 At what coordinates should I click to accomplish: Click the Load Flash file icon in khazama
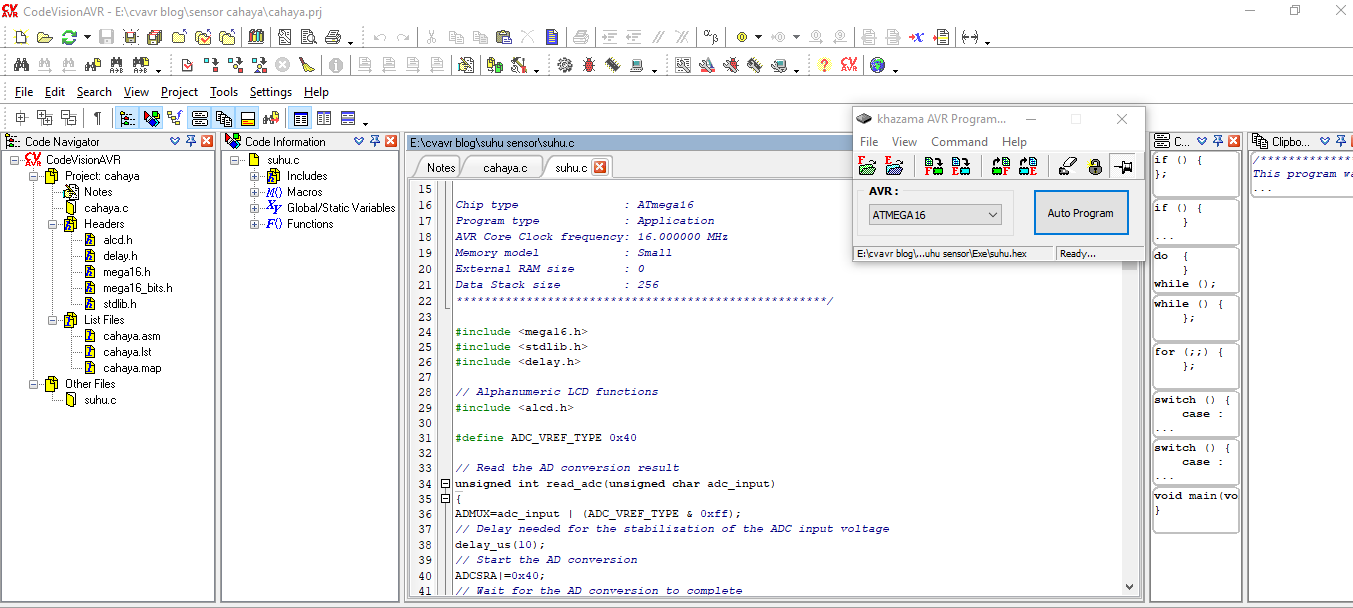[x=867, y=166]
